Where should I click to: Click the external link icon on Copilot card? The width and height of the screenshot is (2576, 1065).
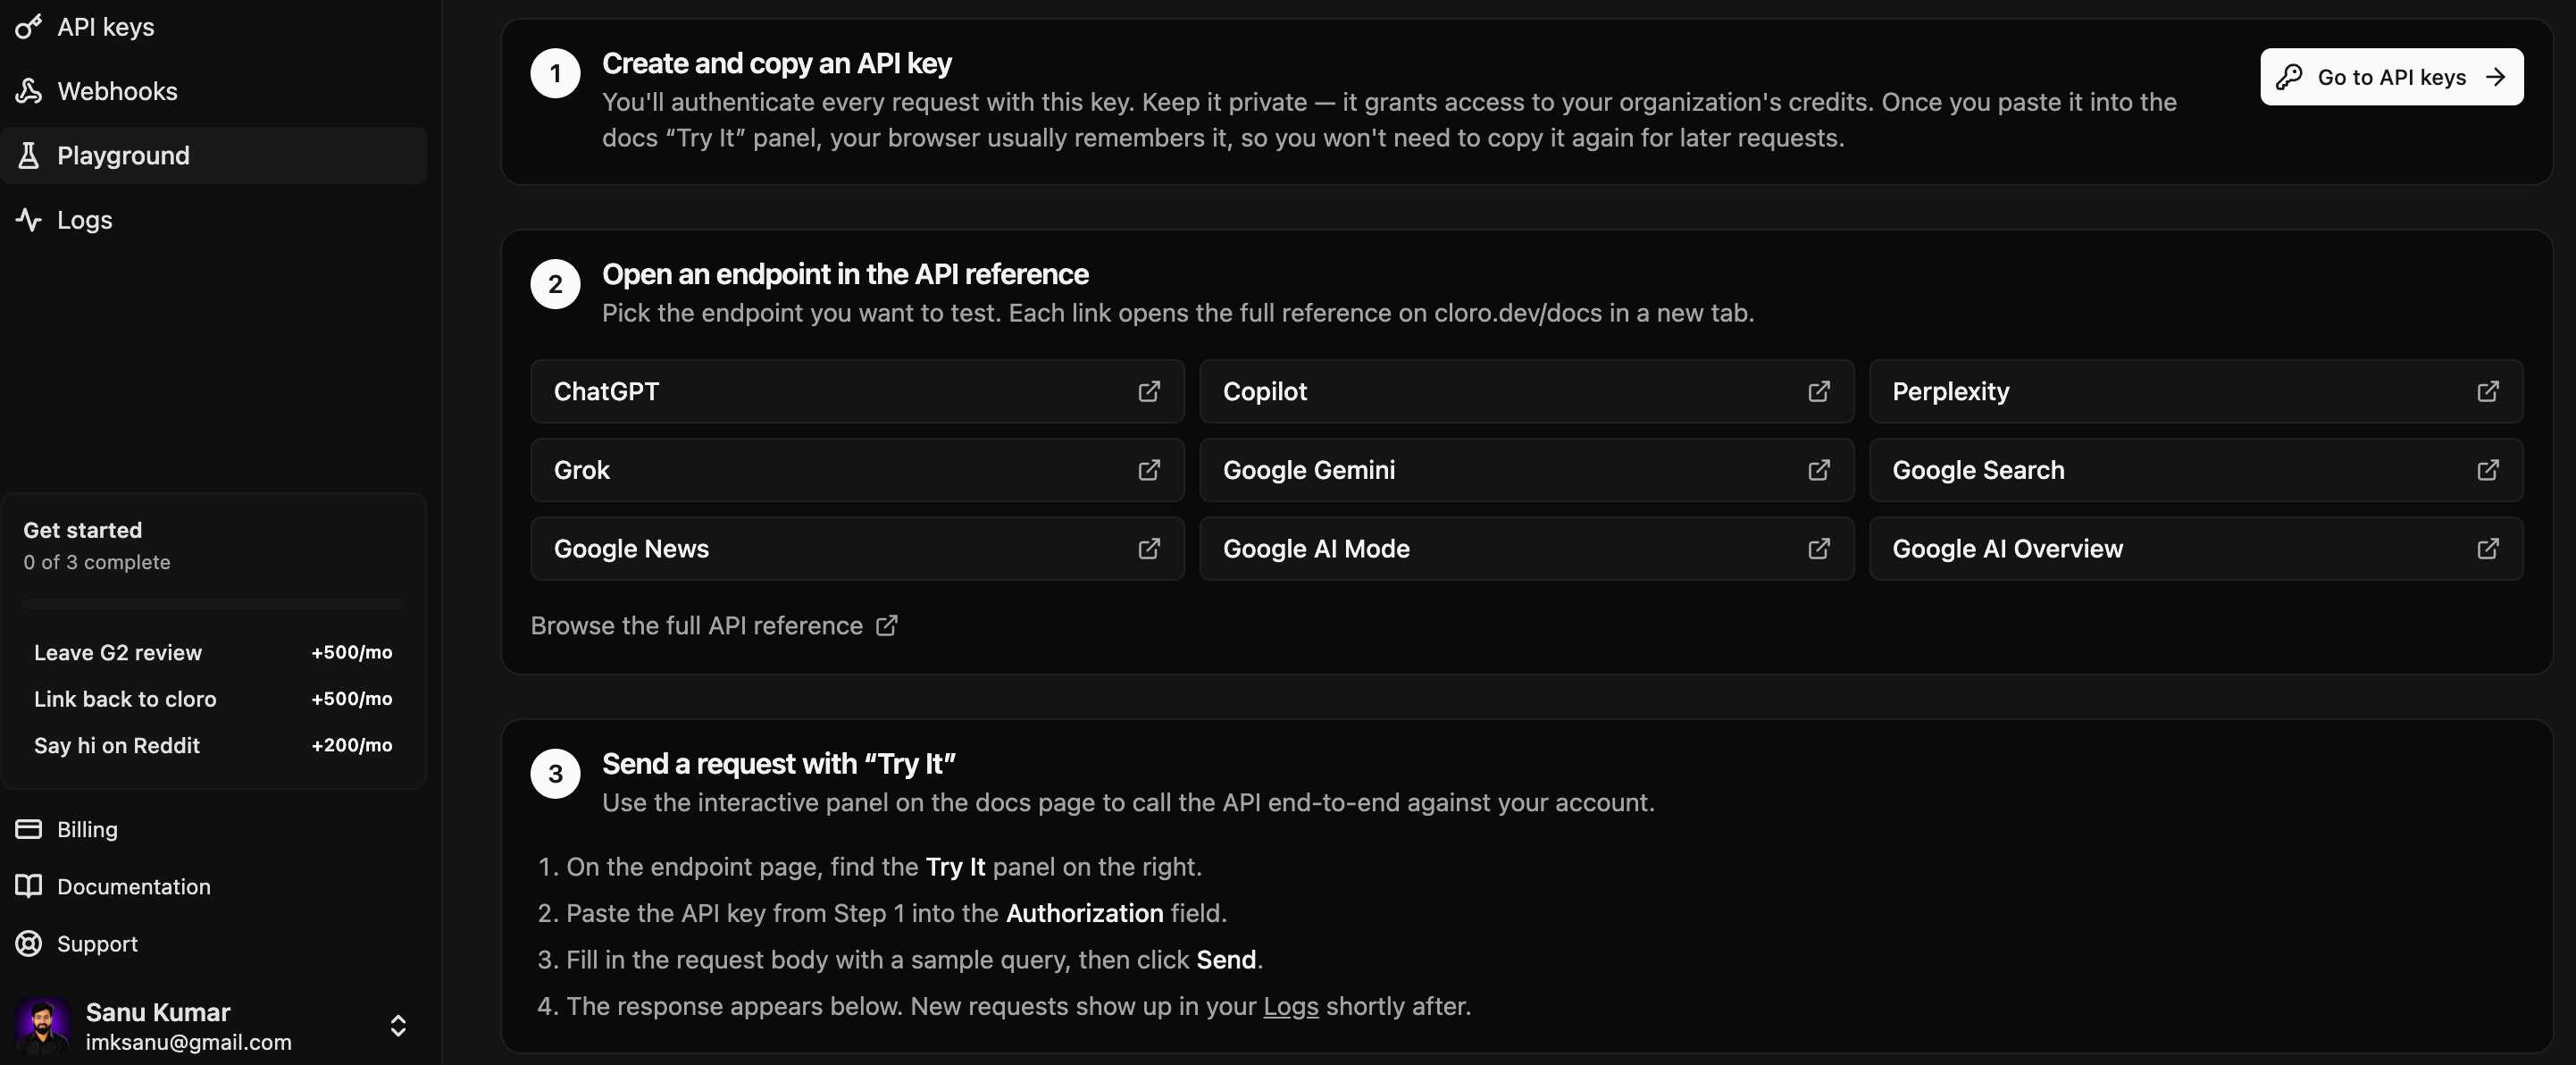(x=1819, y=391)
